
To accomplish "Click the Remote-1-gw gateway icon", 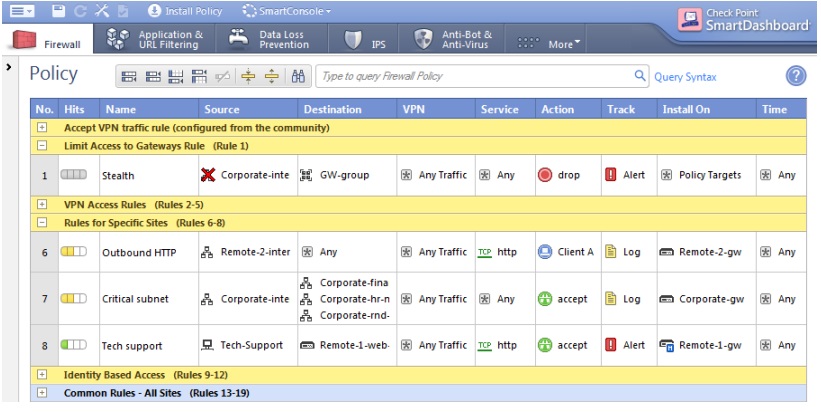I will tap(667, 345).
